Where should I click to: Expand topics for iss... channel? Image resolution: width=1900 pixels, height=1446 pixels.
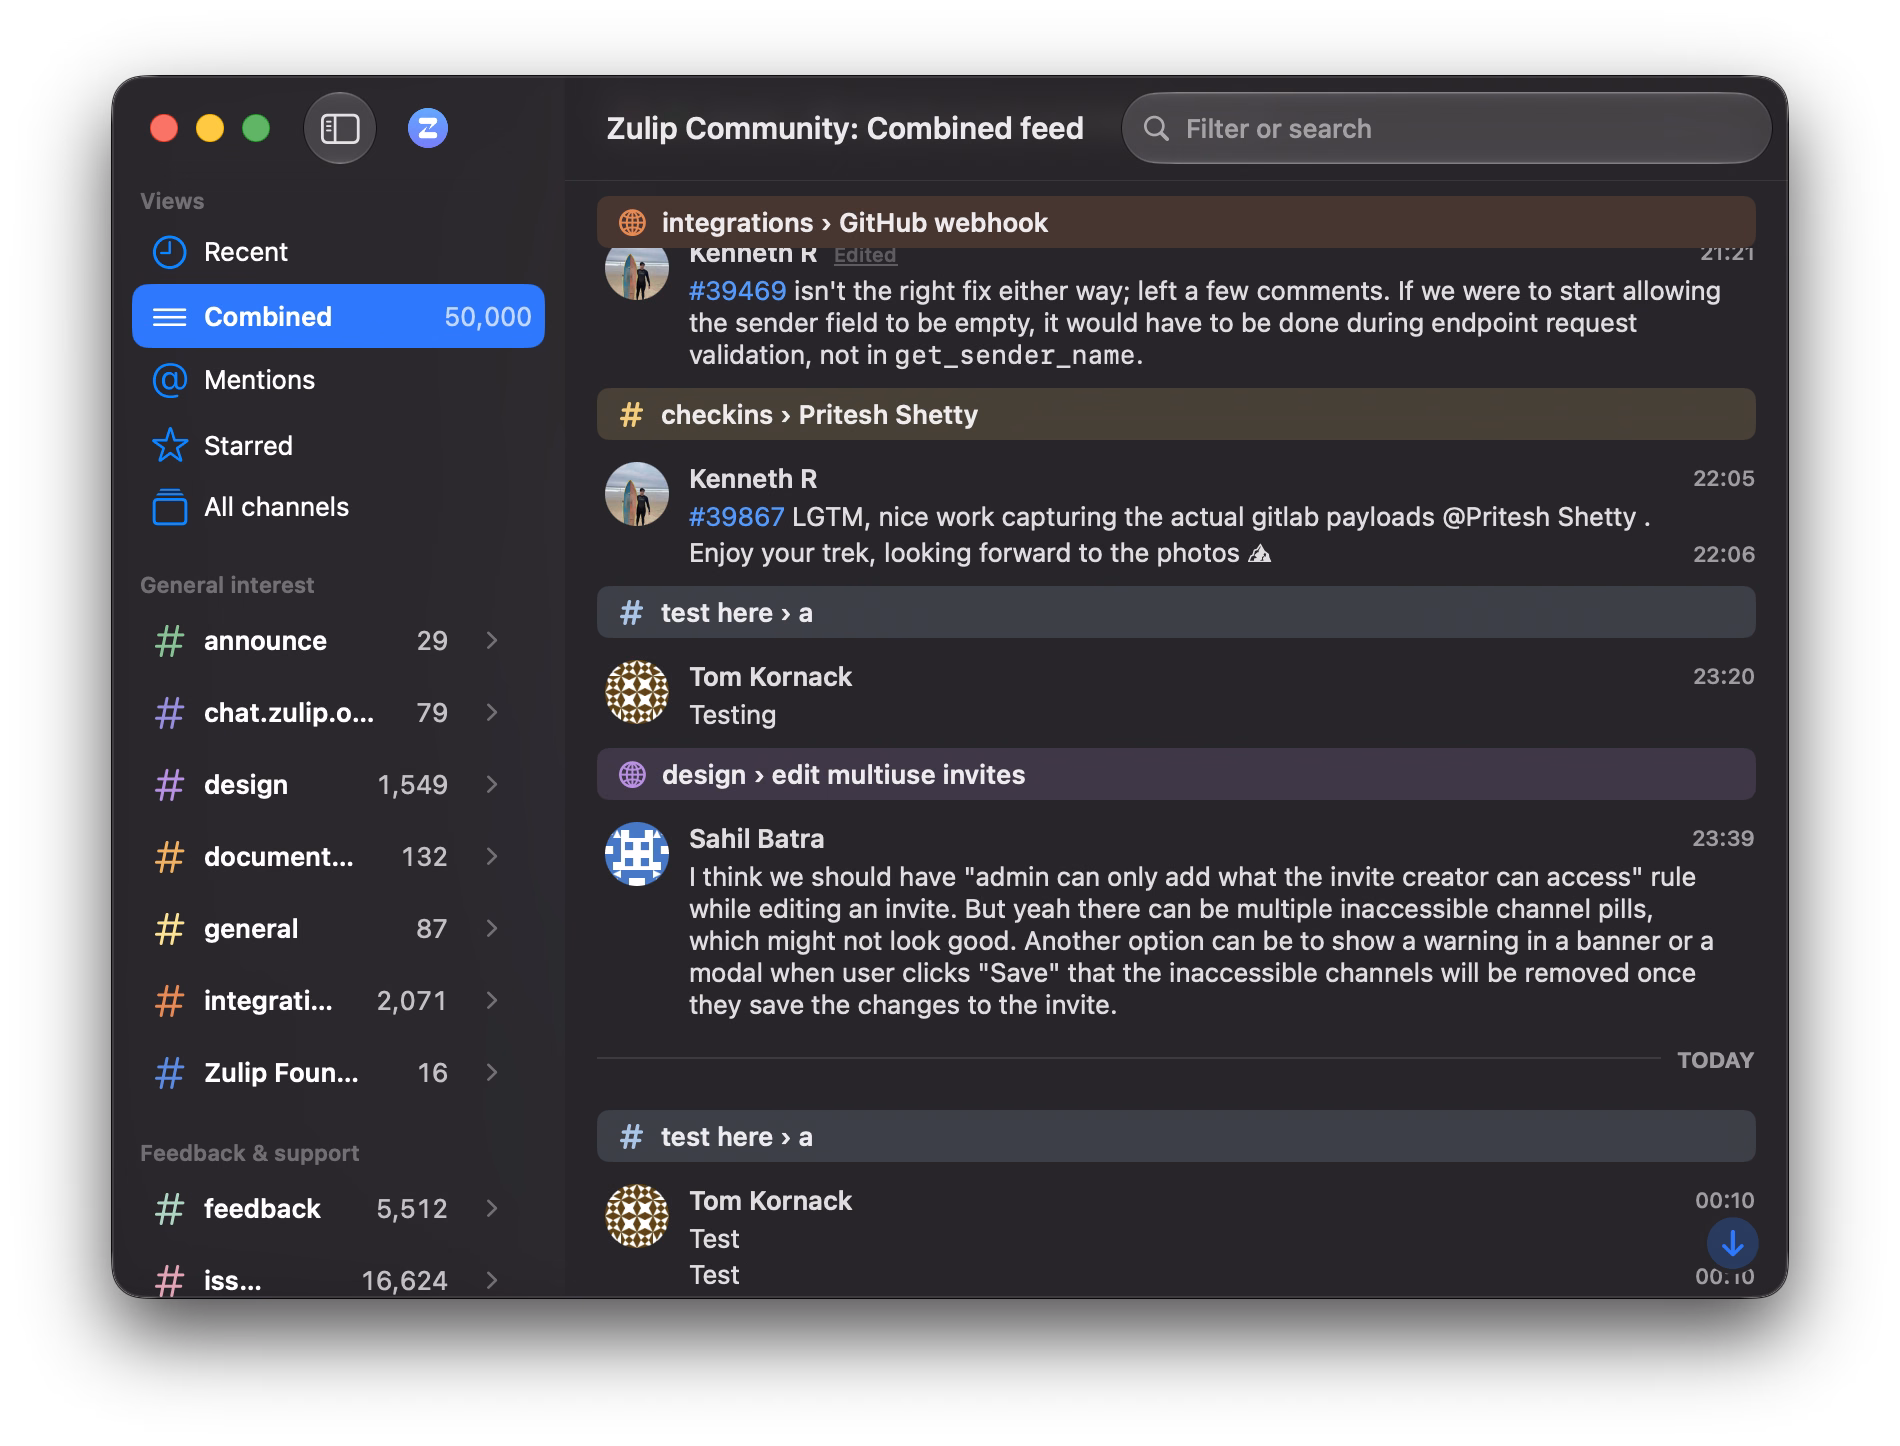click(x=492, y=1281)
